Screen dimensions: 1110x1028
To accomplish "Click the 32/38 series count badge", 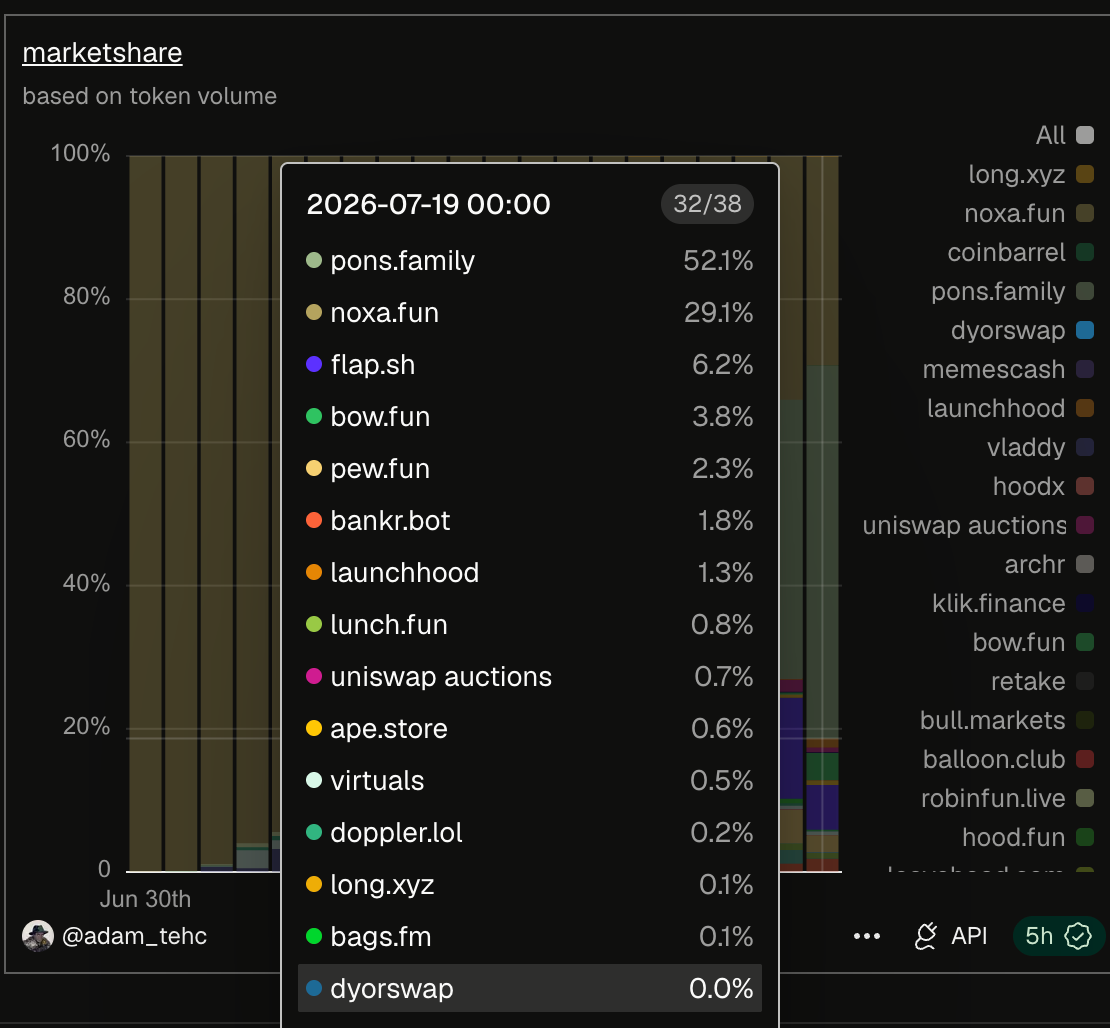I will click(706, 204).
